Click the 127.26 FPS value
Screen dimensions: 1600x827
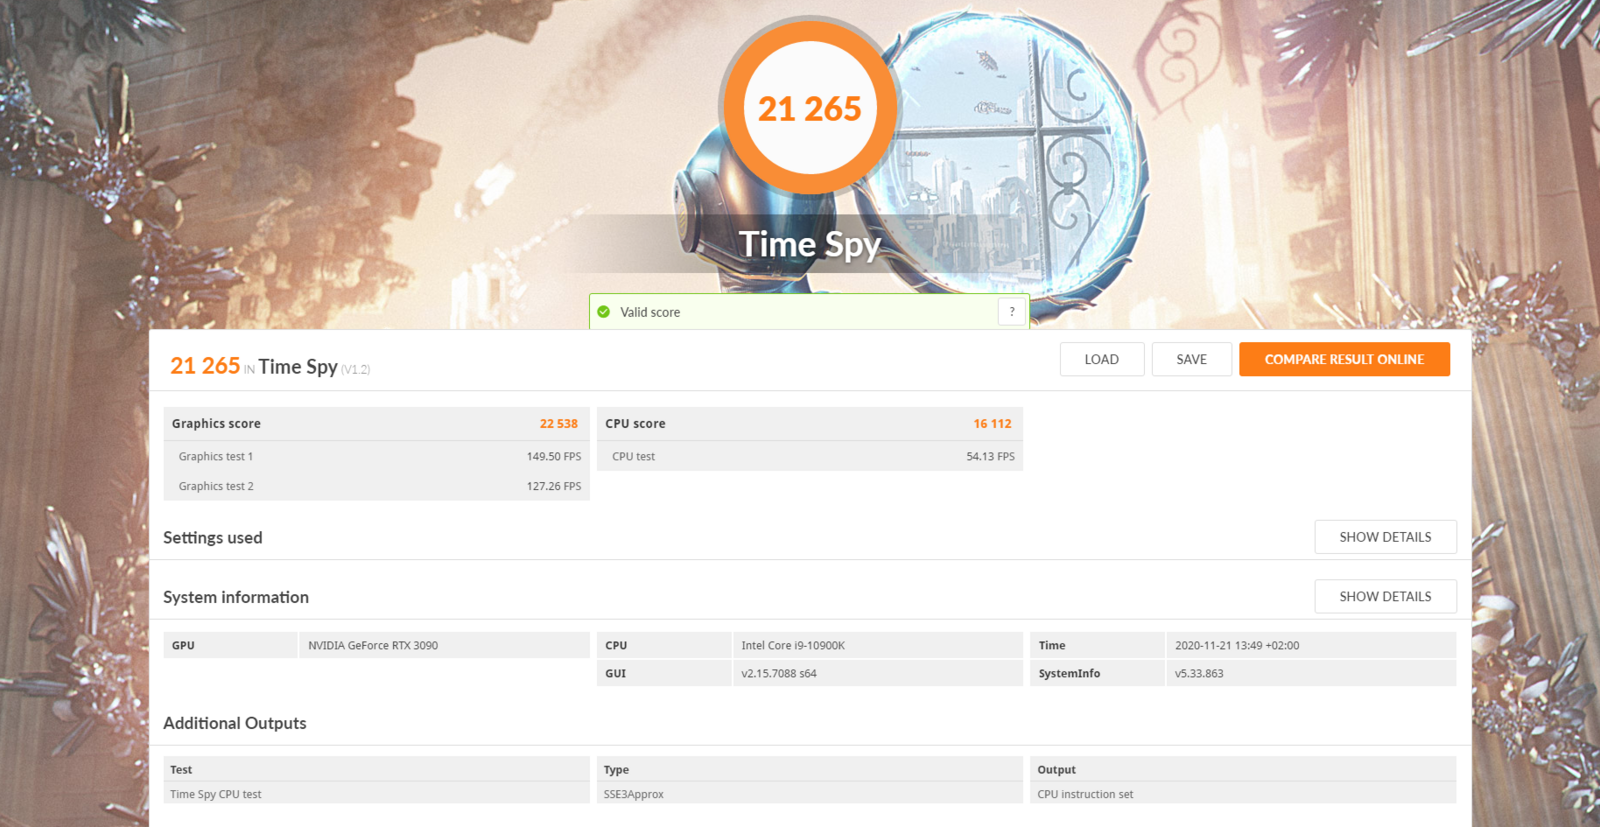[554, 486]
